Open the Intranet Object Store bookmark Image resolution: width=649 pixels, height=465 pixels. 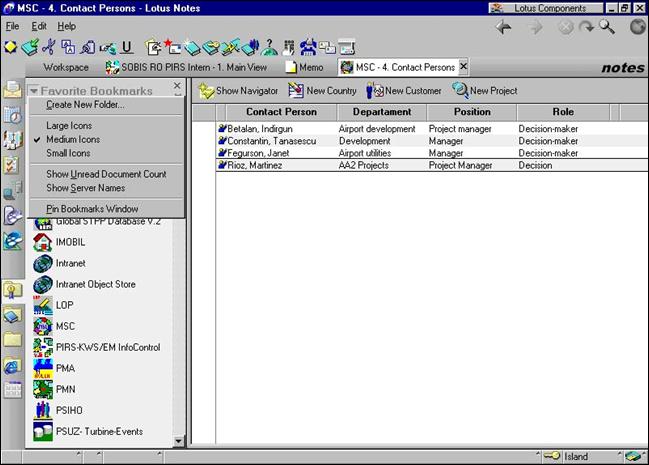95,285
